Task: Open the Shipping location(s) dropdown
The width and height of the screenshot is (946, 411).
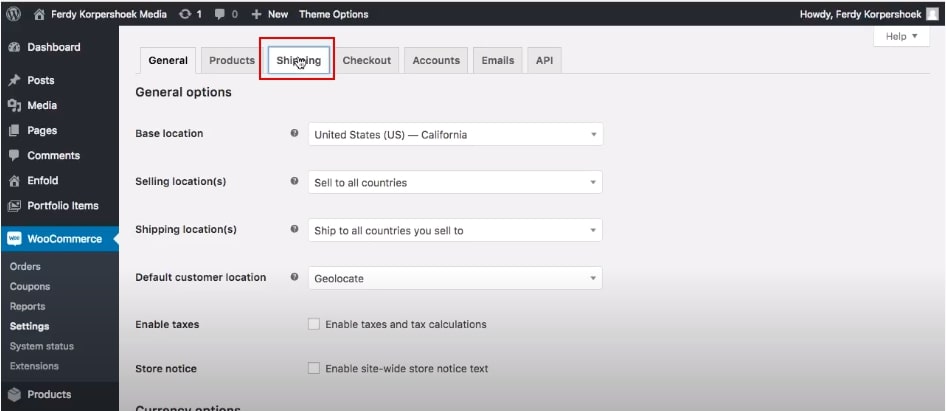Action: (456, 230)
